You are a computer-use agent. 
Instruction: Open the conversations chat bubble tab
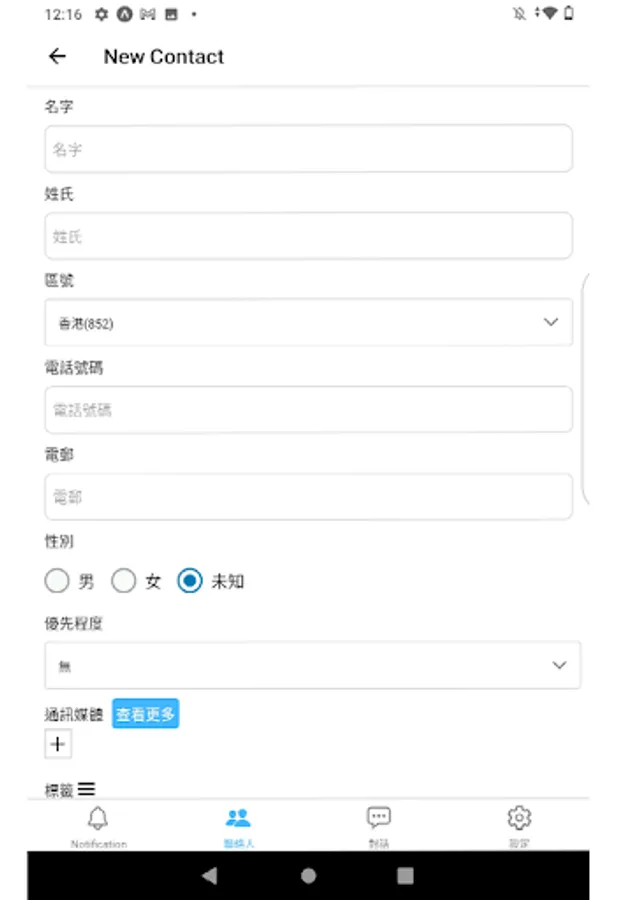[378, 825]
